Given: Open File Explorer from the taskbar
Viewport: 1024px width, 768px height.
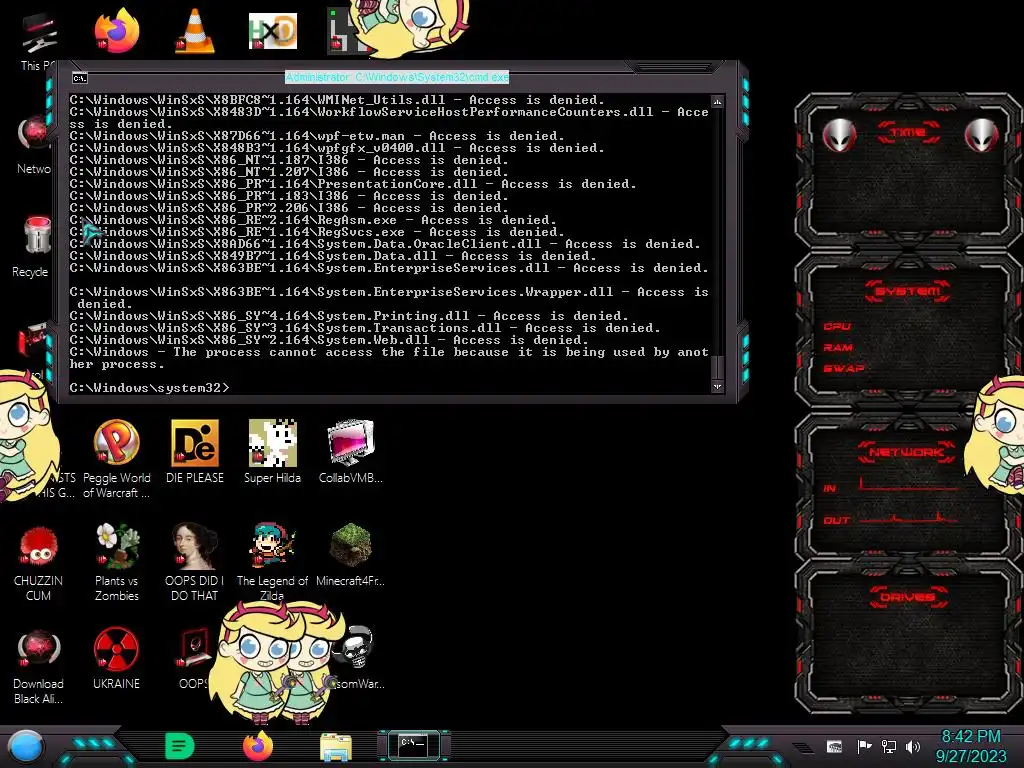Looking at the screenshot, I should 336,747.
